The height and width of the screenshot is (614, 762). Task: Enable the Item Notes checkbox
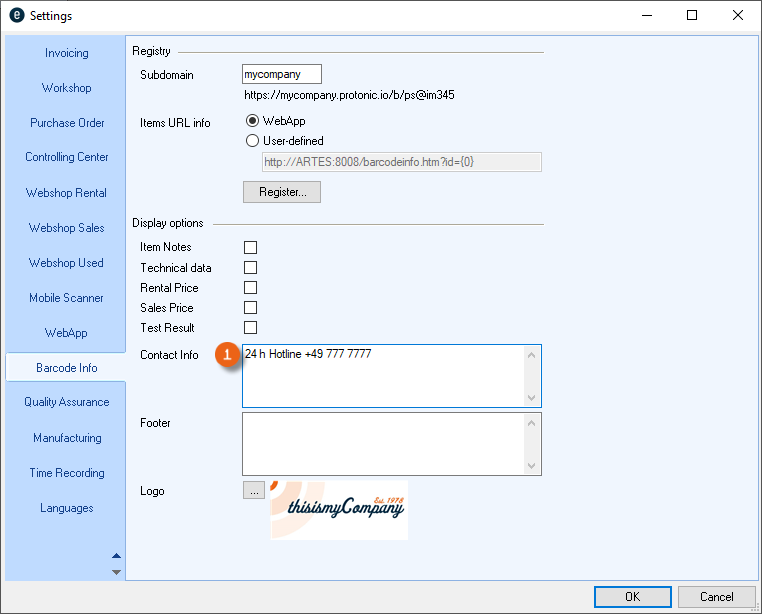tap(251, 247)
